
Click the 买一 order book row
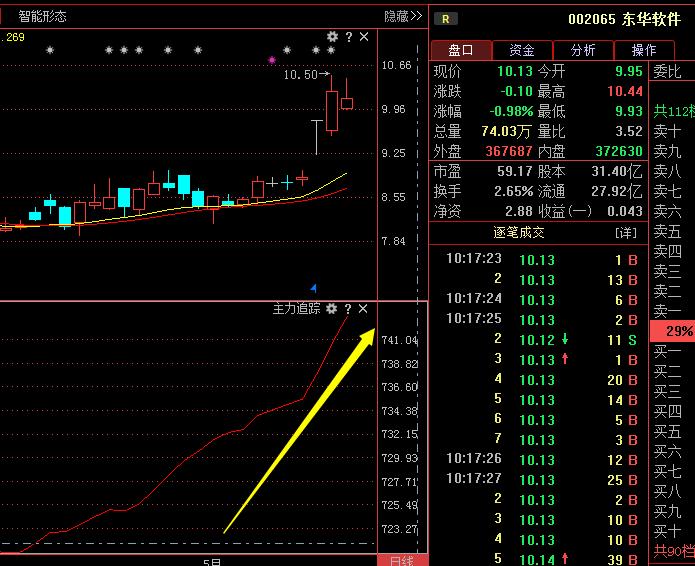coord(672,352)
